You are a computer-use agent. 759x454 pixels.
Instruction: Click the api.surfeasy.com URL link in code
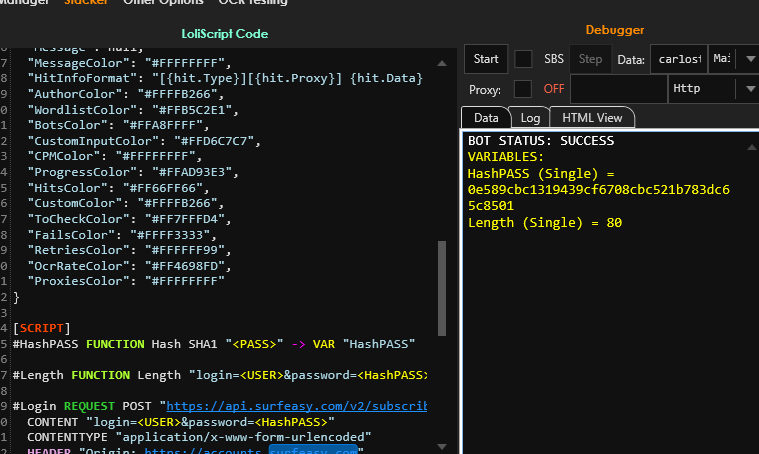(x=296, y=406)
